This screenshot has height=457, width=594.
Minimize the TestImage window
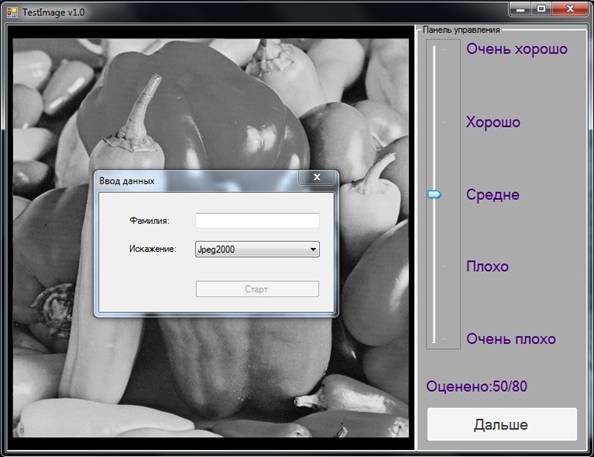click(521, 9)
